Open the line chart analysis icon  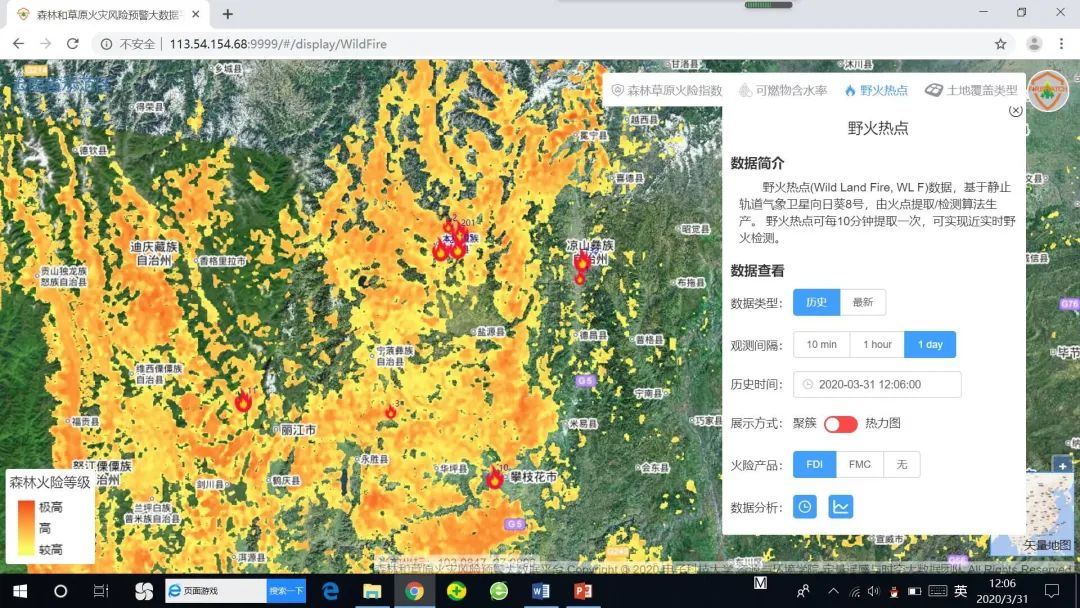840,507
